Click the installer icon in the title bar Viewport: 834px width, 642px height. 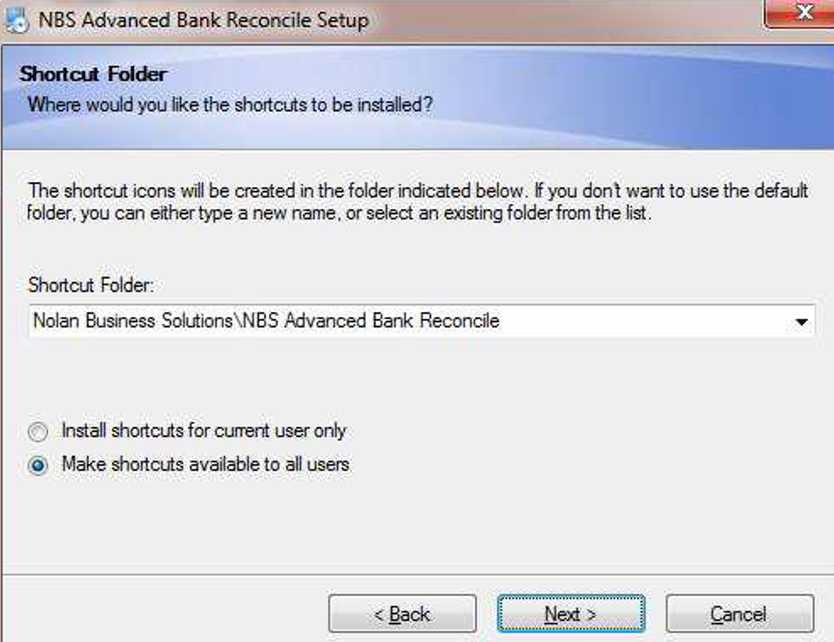point(15,19)
